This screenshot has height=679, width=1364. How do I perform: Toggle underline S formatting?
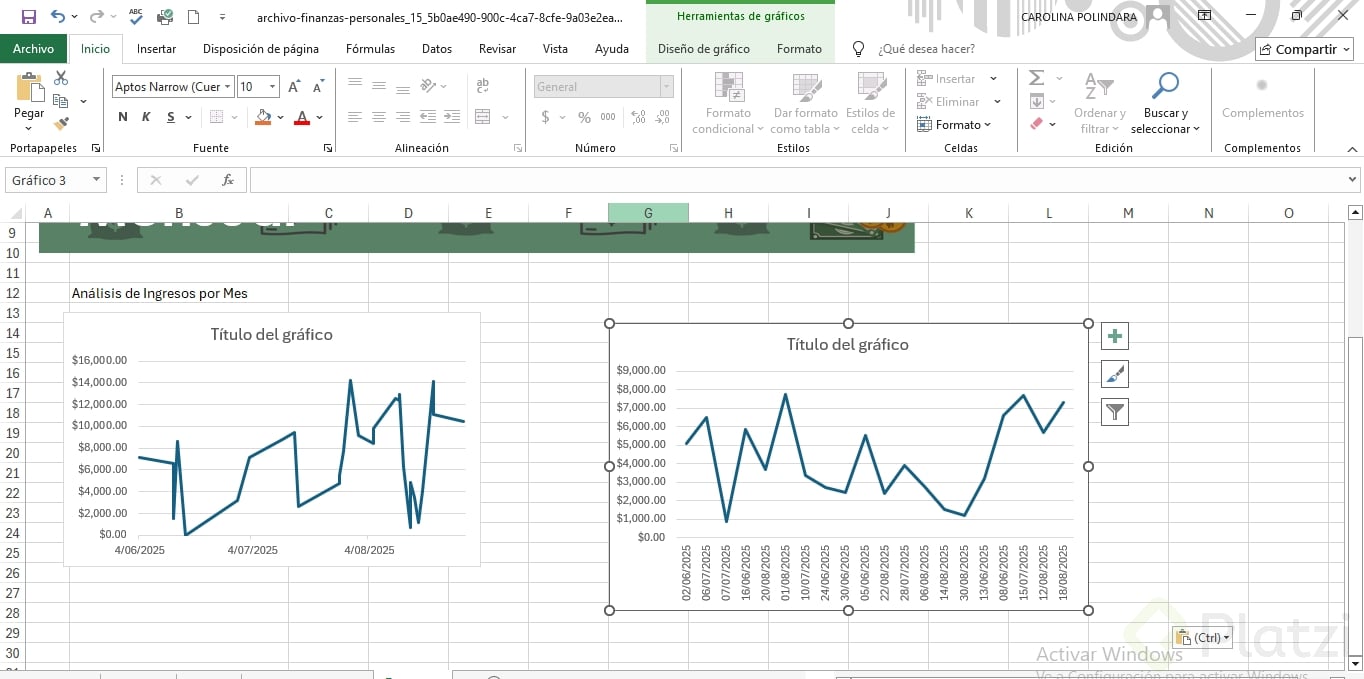(x=171, y=117)
